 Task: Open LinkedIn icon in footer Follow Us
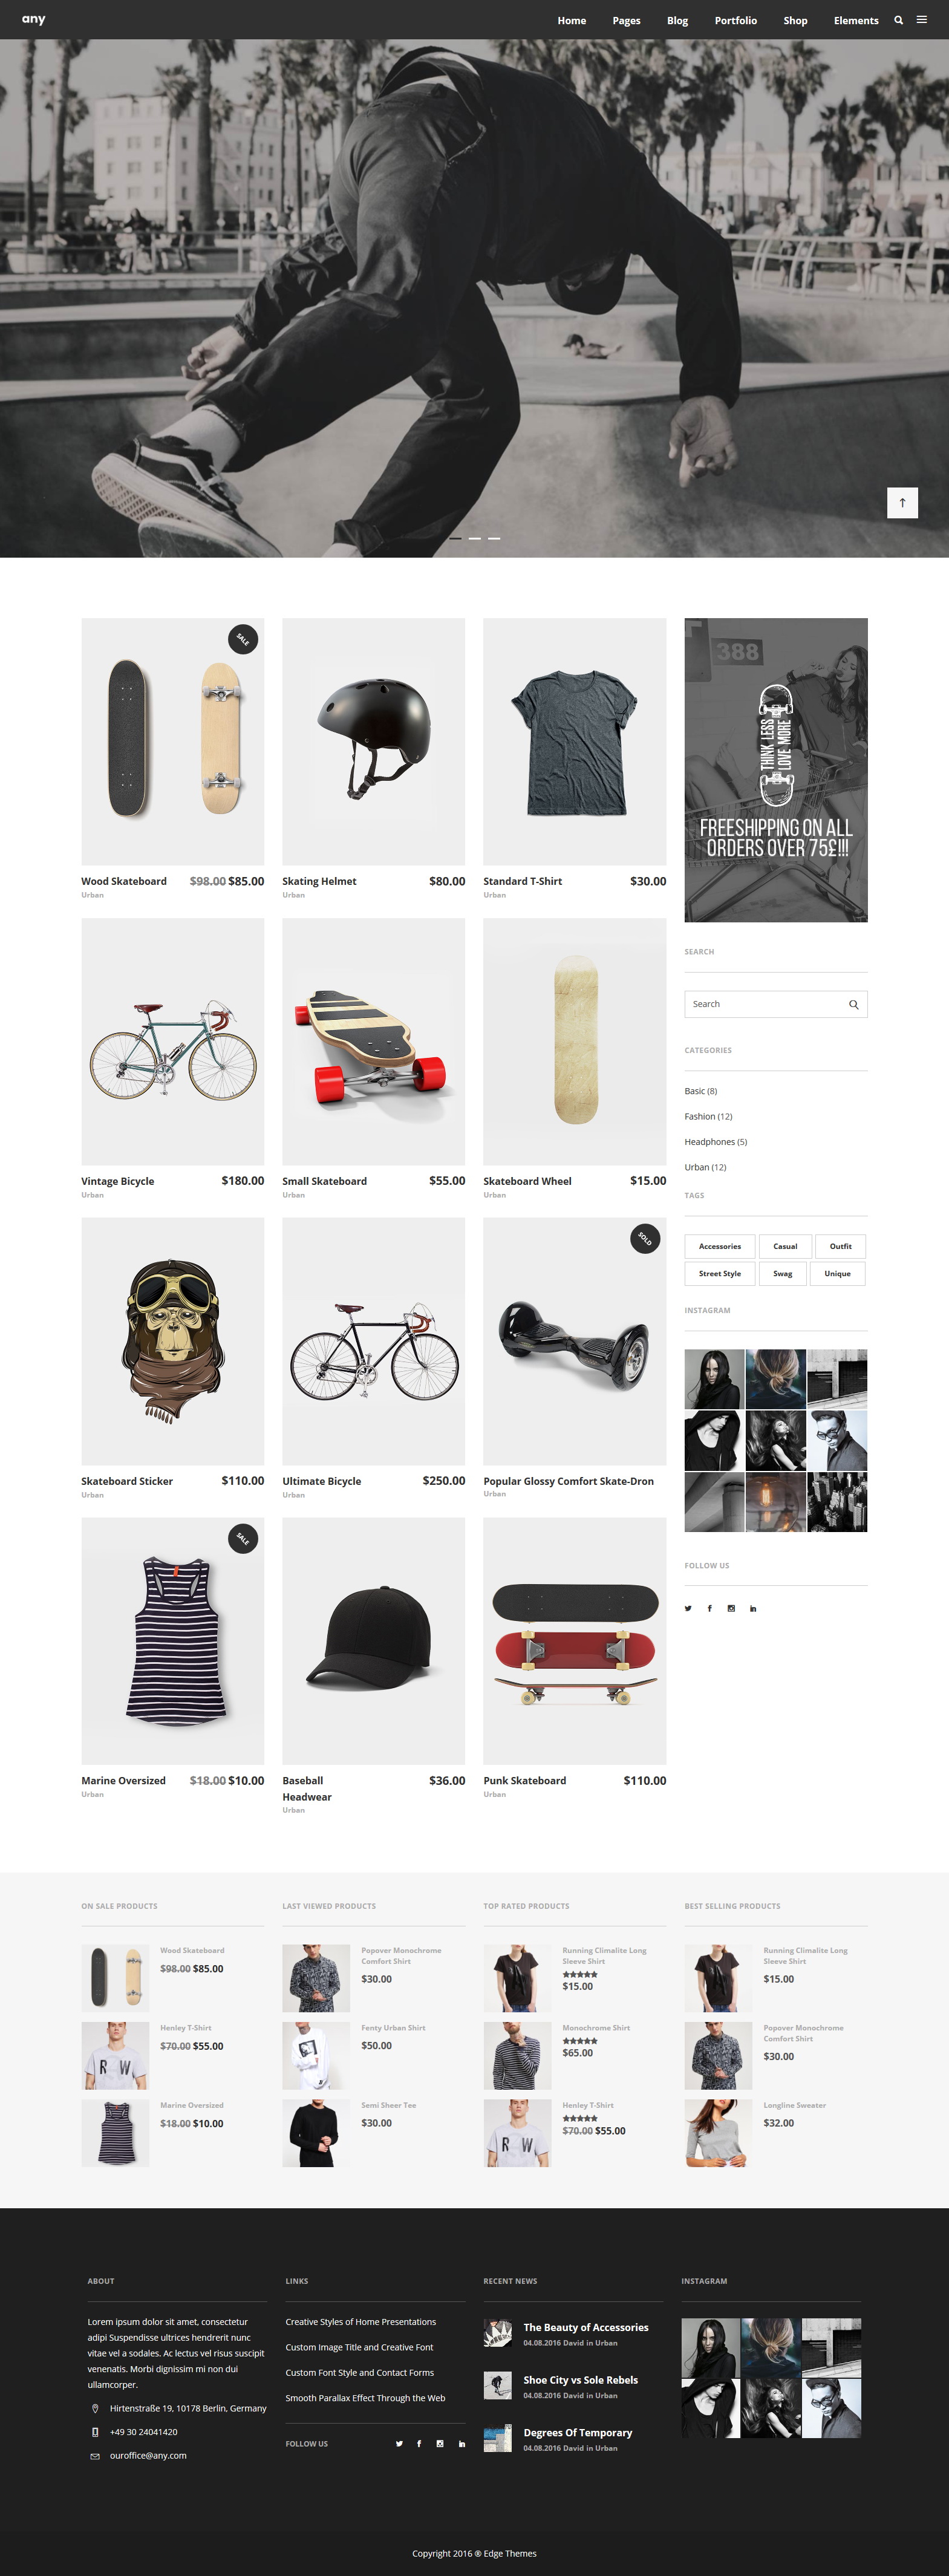coord(461,2444)
